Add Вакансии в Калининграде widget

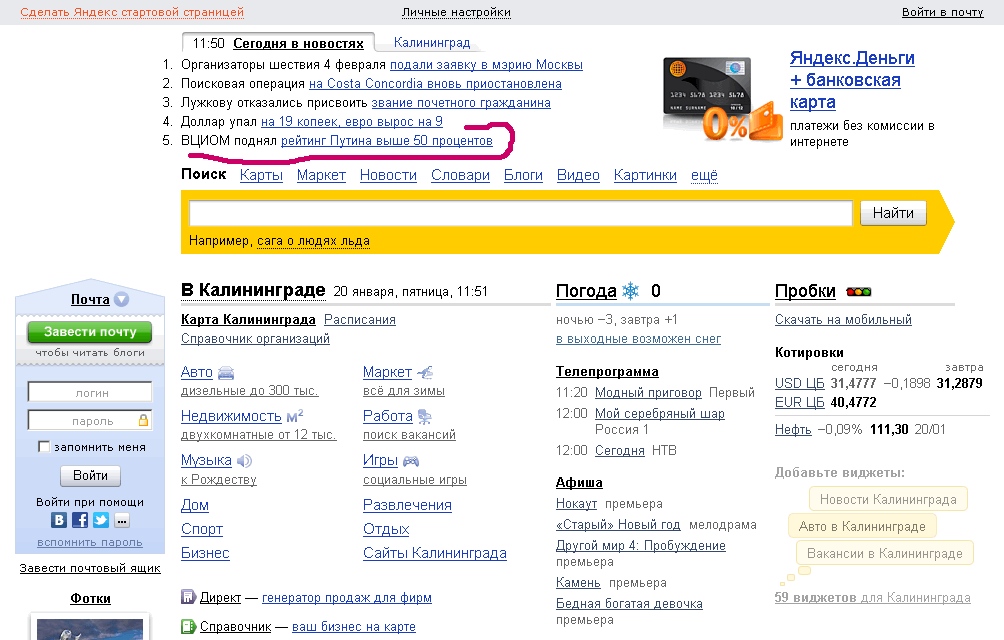coord(884,553)
